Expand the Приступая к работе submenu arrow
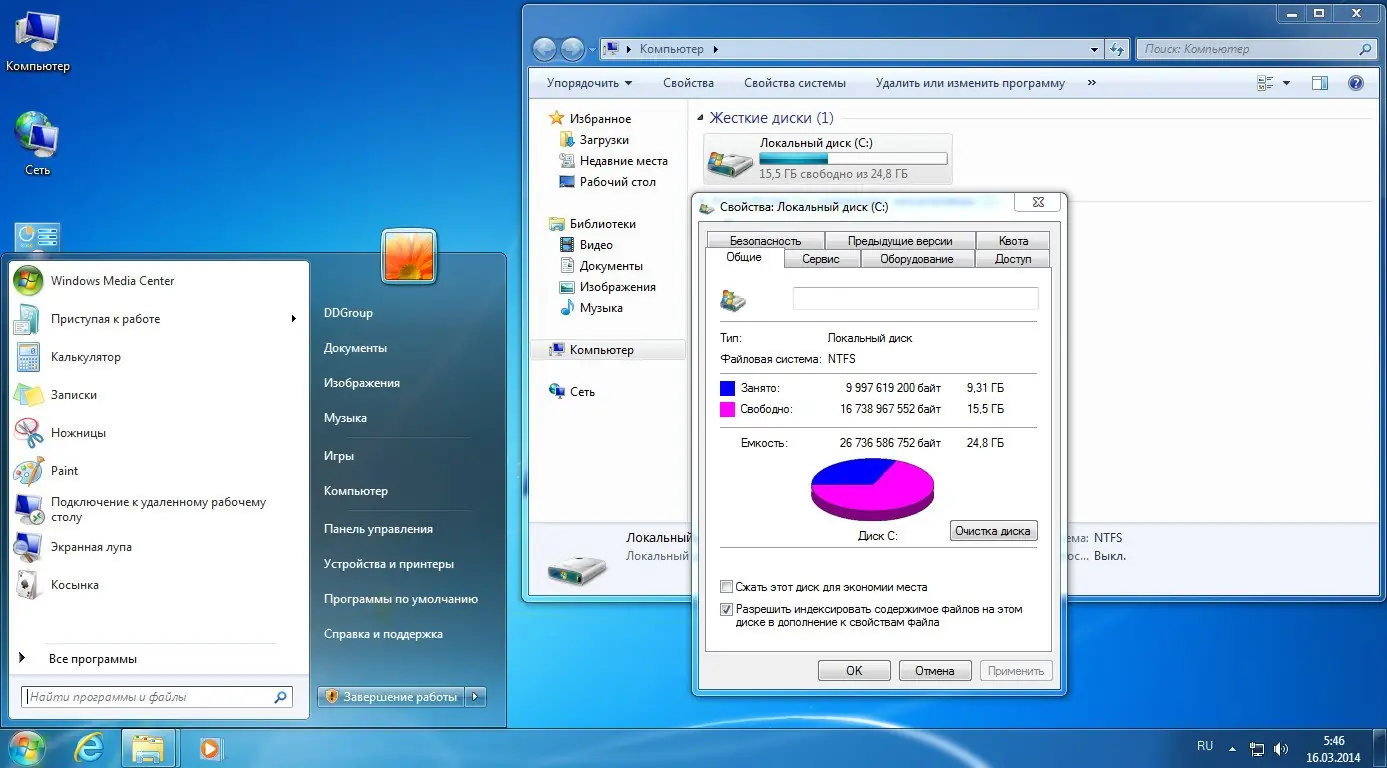The width and height of the screenshot is (1387, 768). (294, 319)
